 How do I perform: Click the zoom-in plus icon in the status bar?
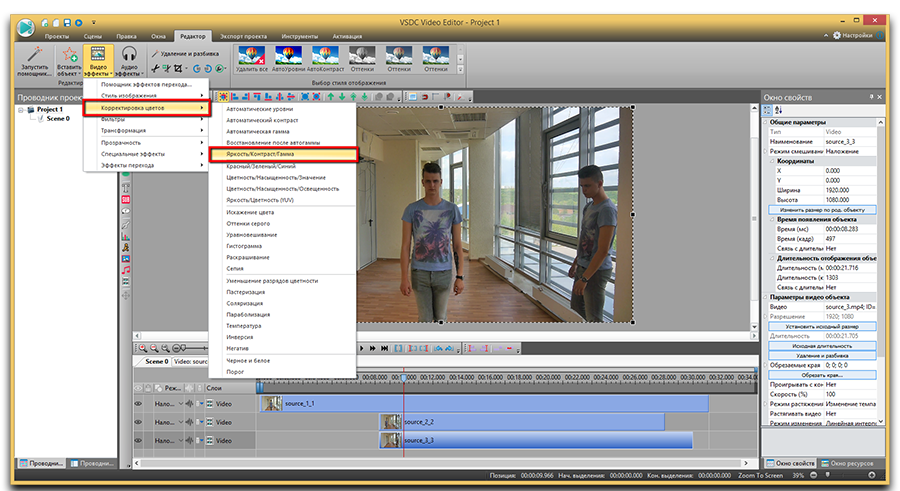[872, 475]
